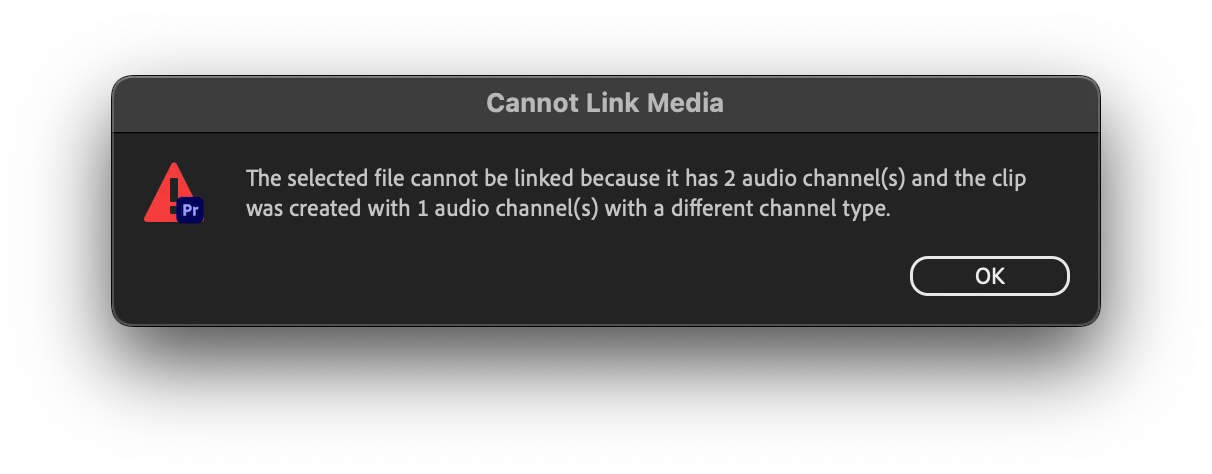1212x474 pixels.
Task: Click the Premiere Pro 'Pr' badge
Action: pyautogui.click(x=190, y=210)
